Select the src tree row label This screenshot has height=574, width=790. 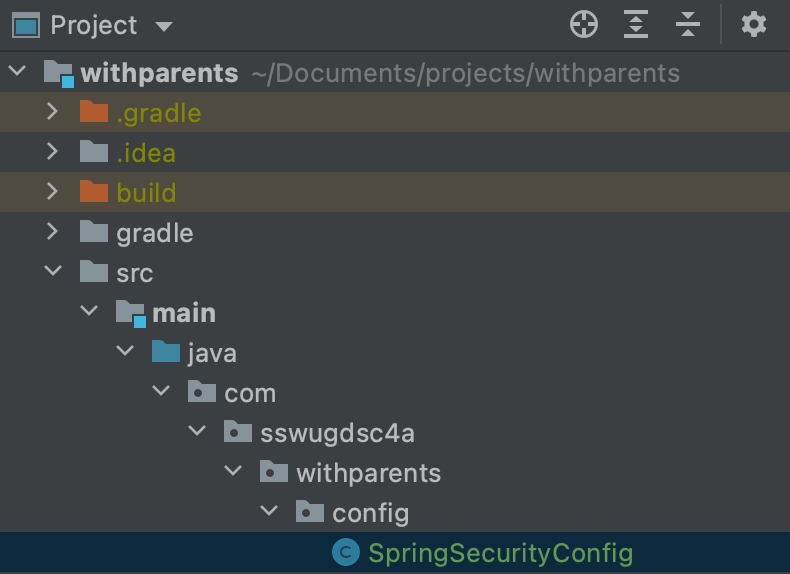pyautogui.click(x=135, y=274)
